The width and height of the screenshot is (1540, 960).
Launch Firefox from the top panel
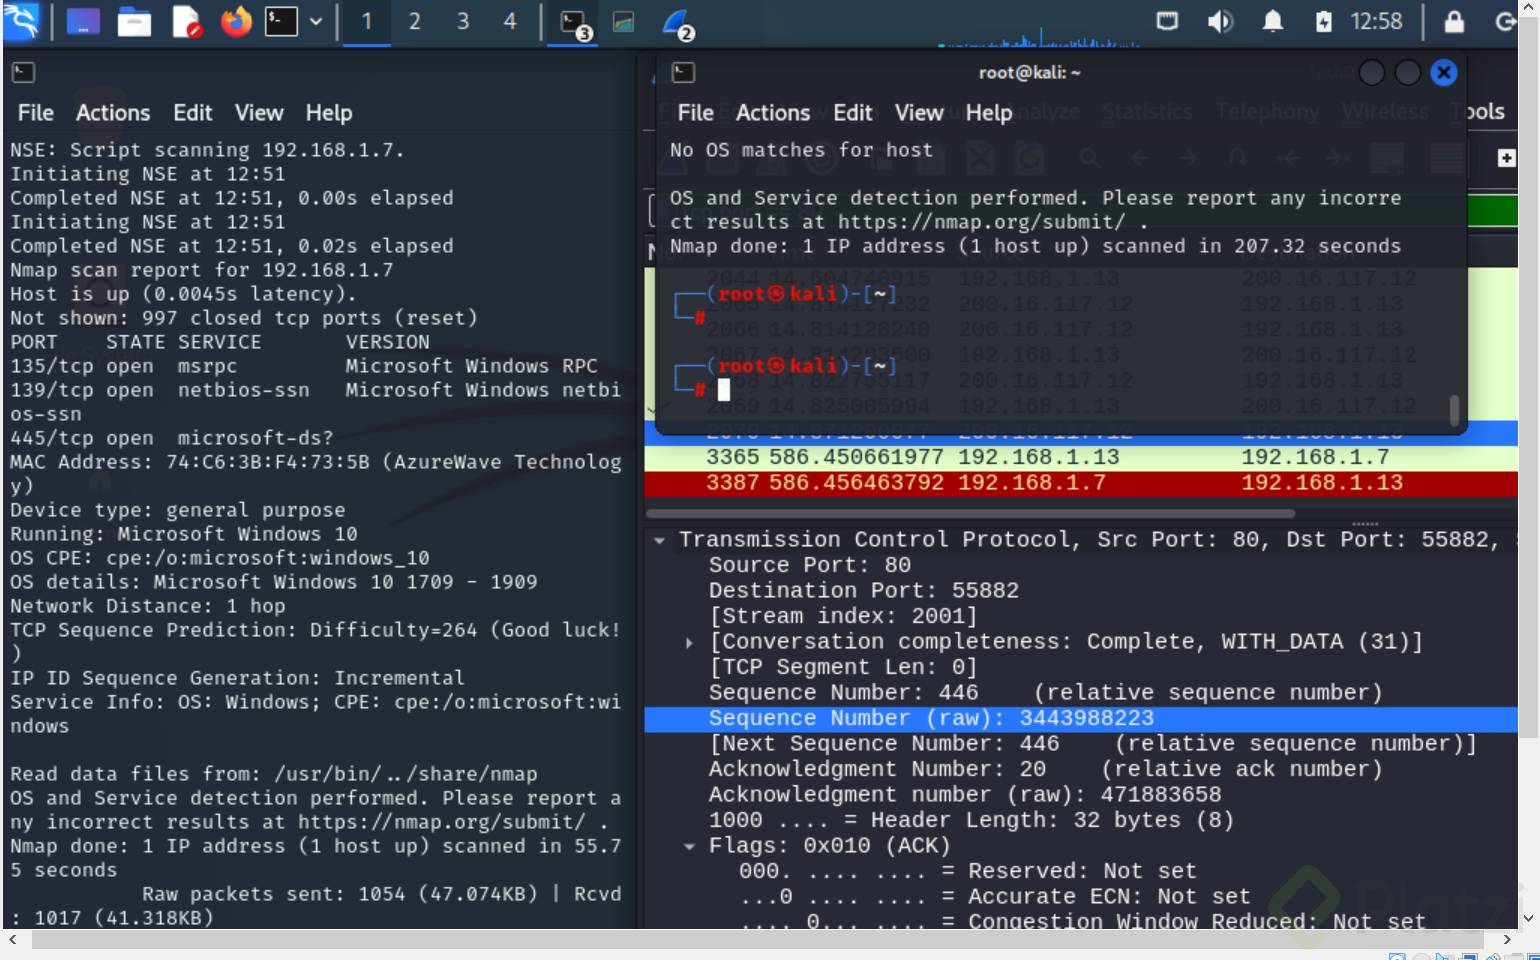point(236,21)
